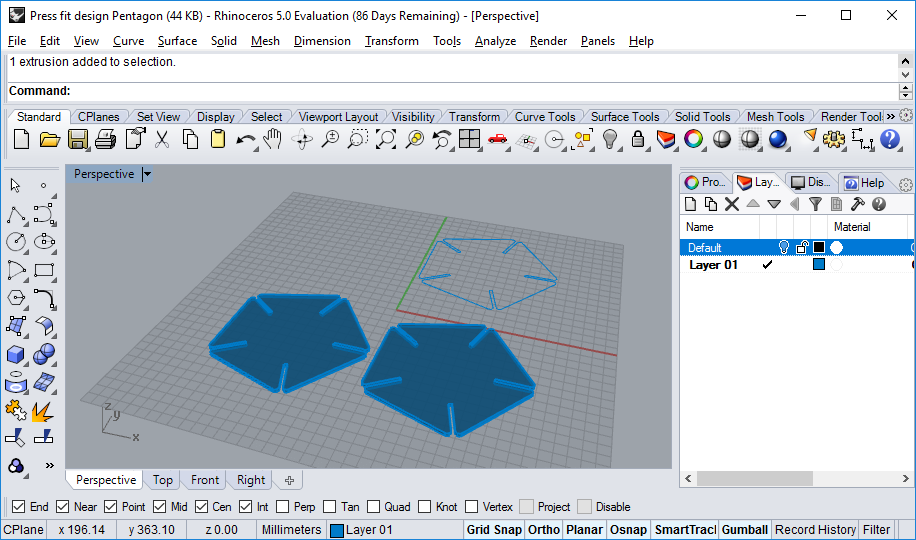Toggle Ortho in status bar

[543, 529]
